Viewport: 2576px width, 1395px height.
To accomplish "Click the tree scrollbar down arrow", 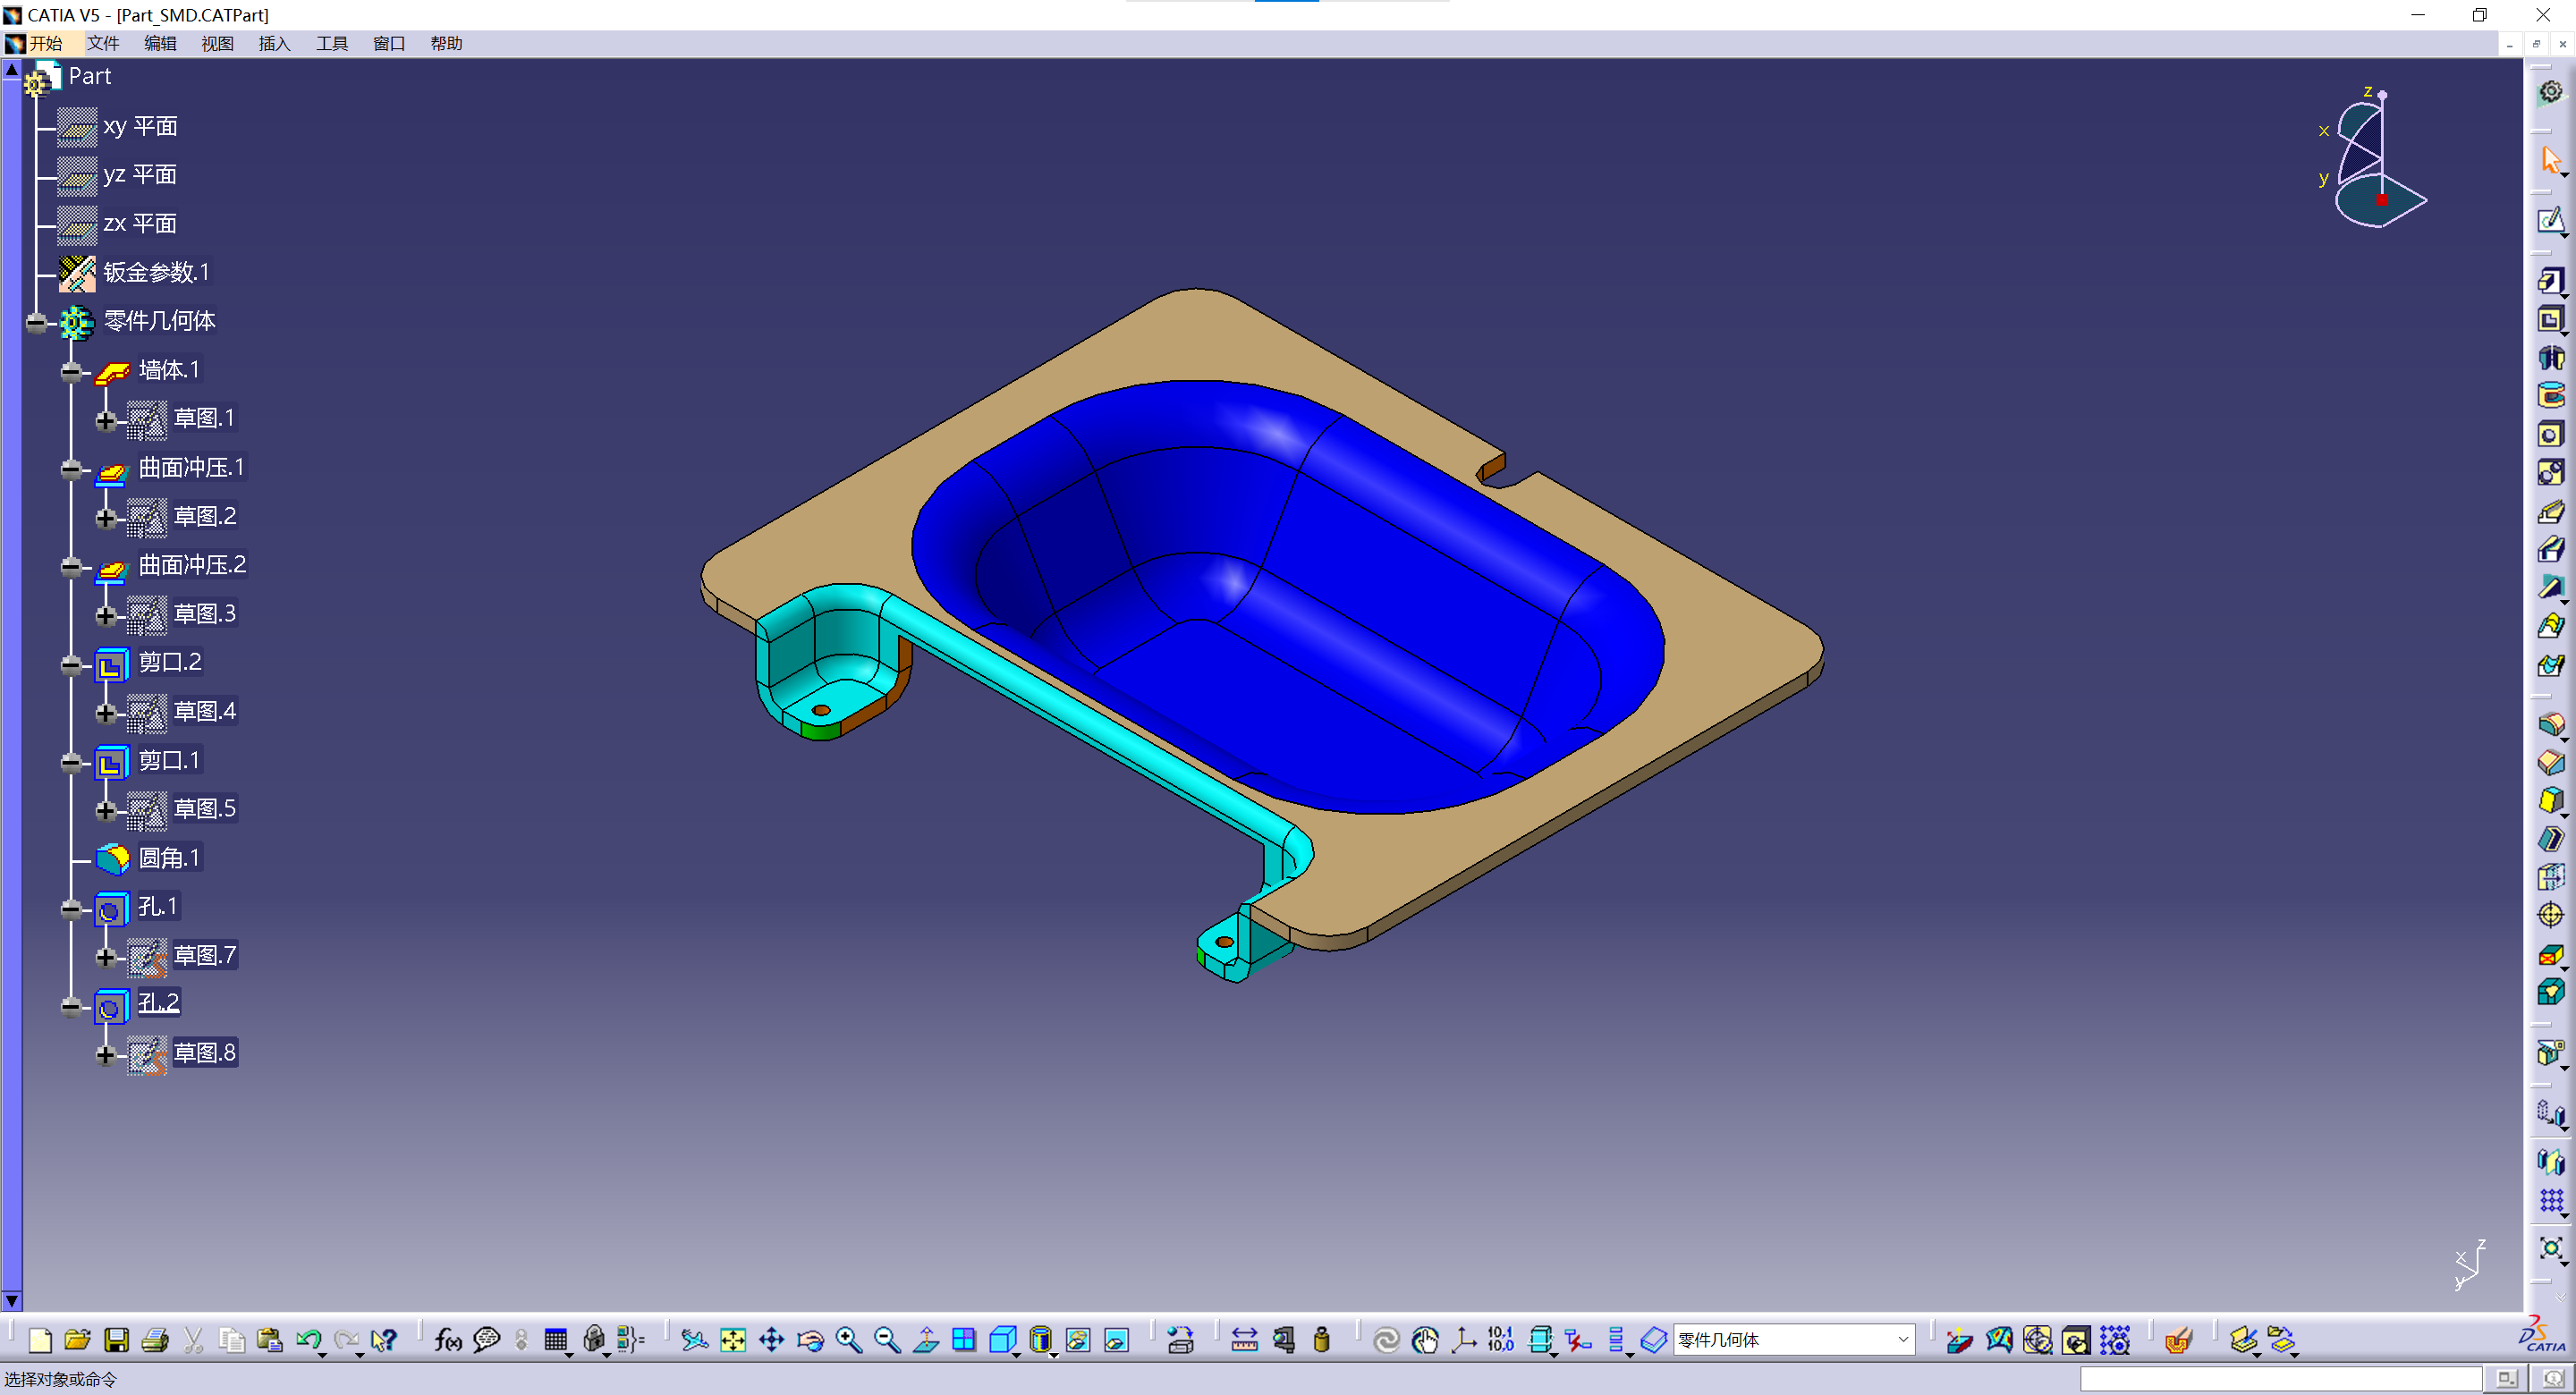I will coord(12,1301).
